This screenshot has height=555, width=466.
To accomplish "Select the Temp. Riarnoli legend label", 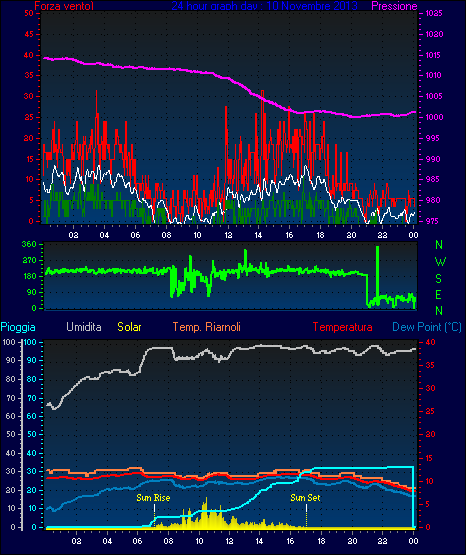I will [x=207, y=327].
